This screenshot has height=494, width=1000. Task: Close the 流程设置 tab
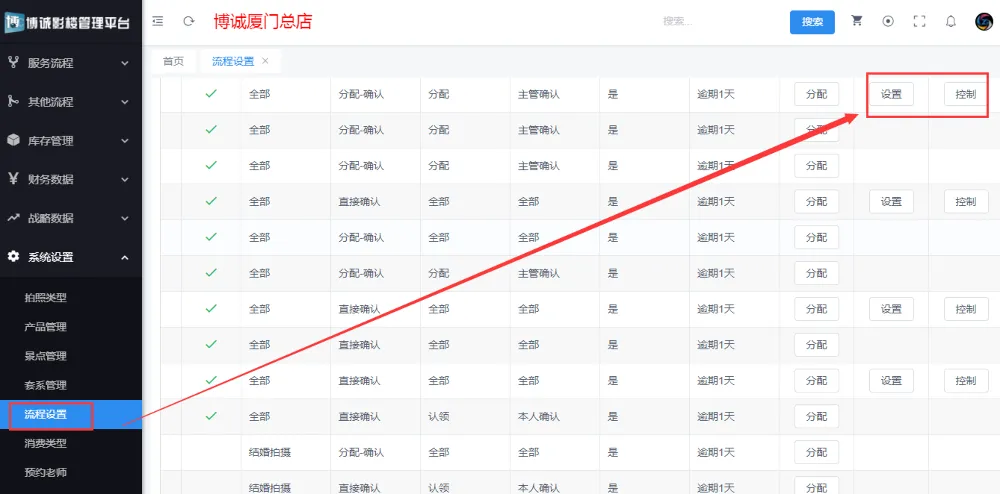[265, 61]
